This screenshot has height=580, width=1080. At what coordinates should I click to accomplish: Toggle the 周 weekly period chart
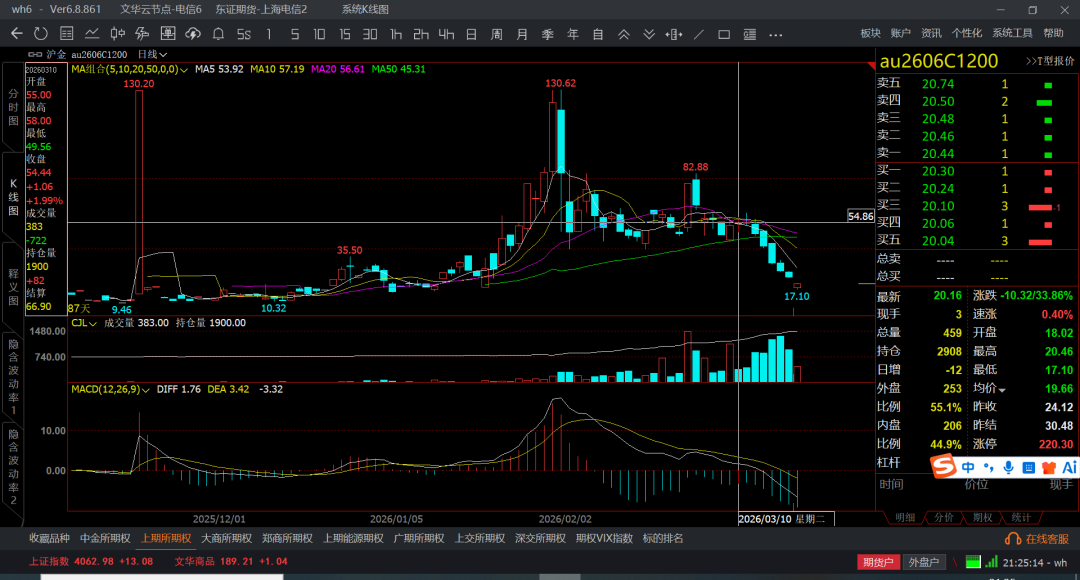pos(496,34)
